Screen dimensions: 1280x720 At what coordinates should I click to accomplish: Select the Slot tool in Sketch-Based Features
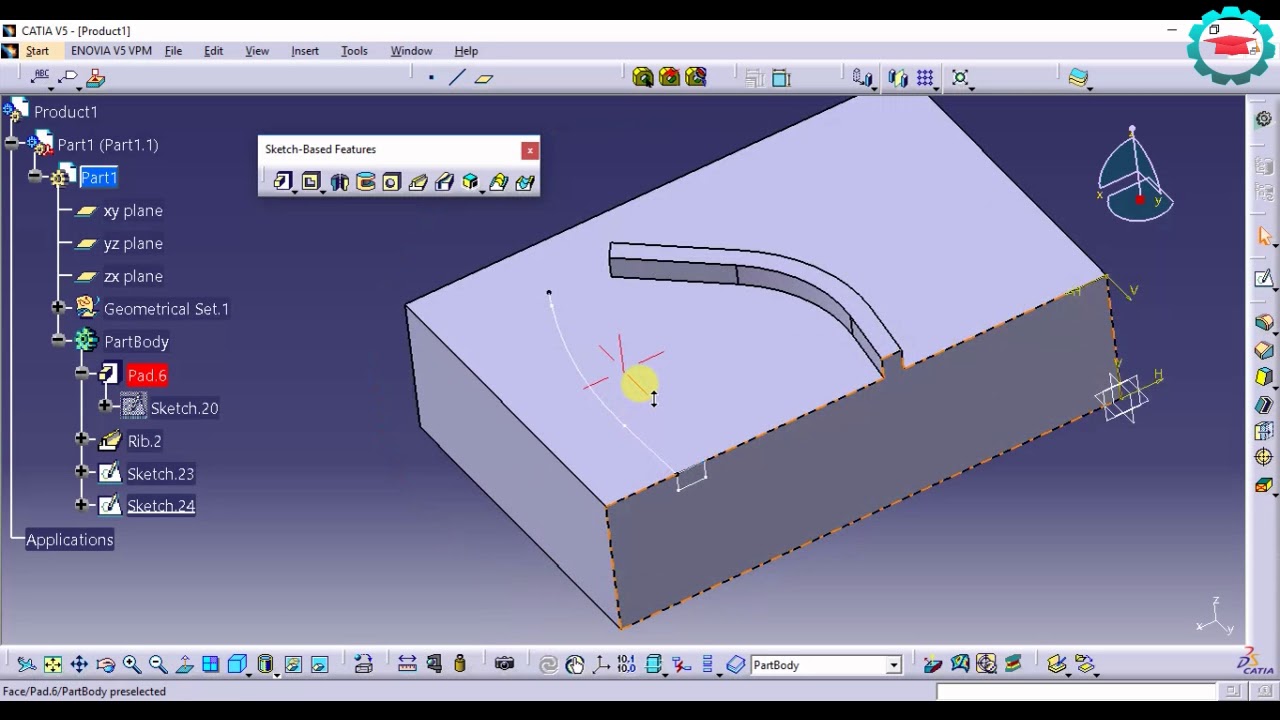tap(444, 182)
